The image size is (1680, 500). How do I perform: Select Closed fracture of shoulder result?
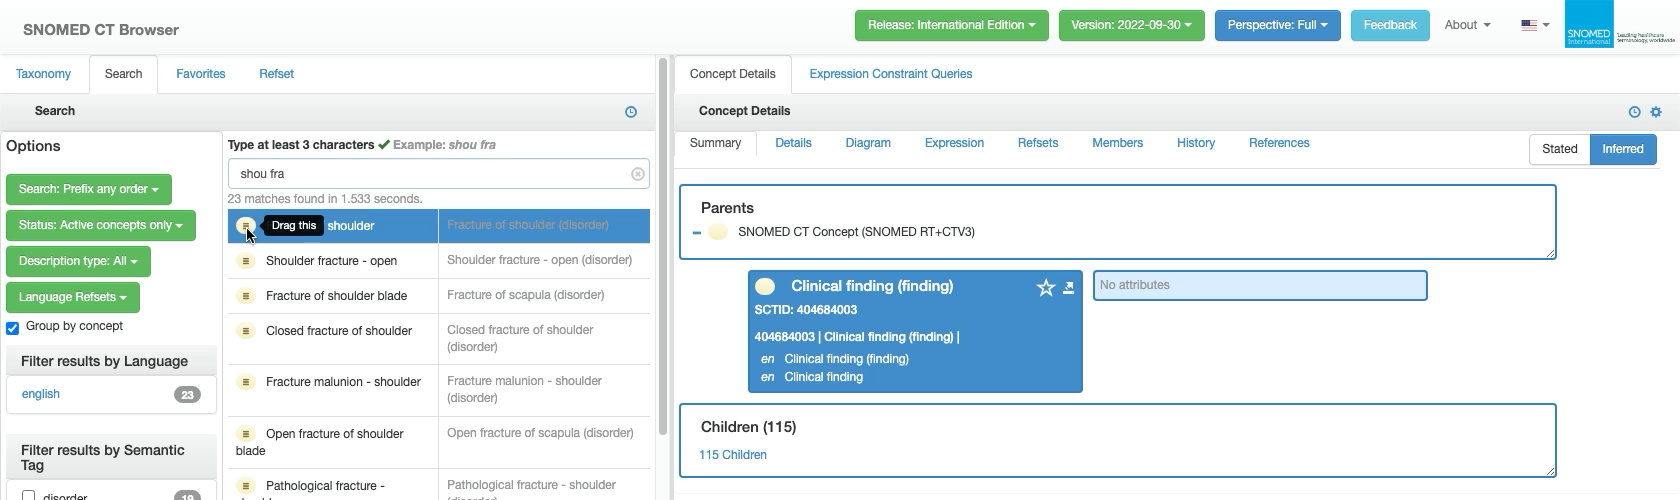[x=339, y=331]
